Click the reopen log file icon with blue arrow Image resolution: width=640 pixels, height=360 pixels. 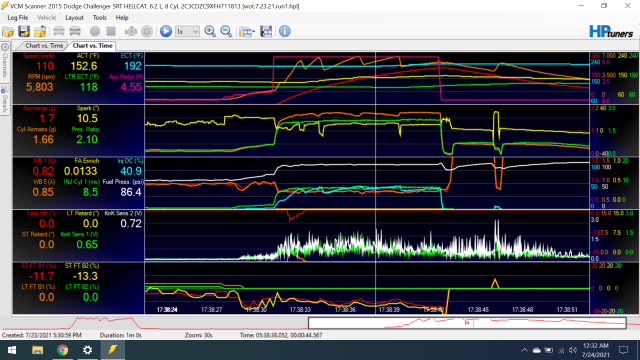(x=40, y=31)
